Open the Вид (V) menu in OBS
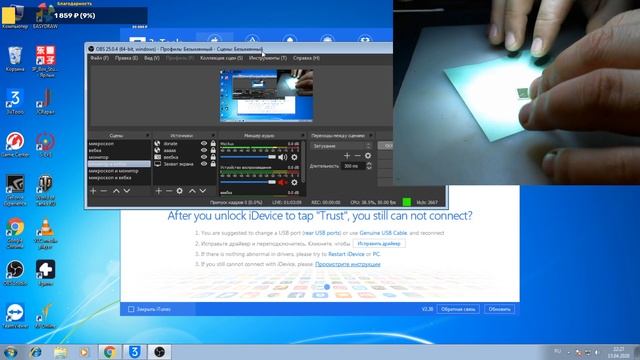 pyautogui.click(x=151, y=58)
